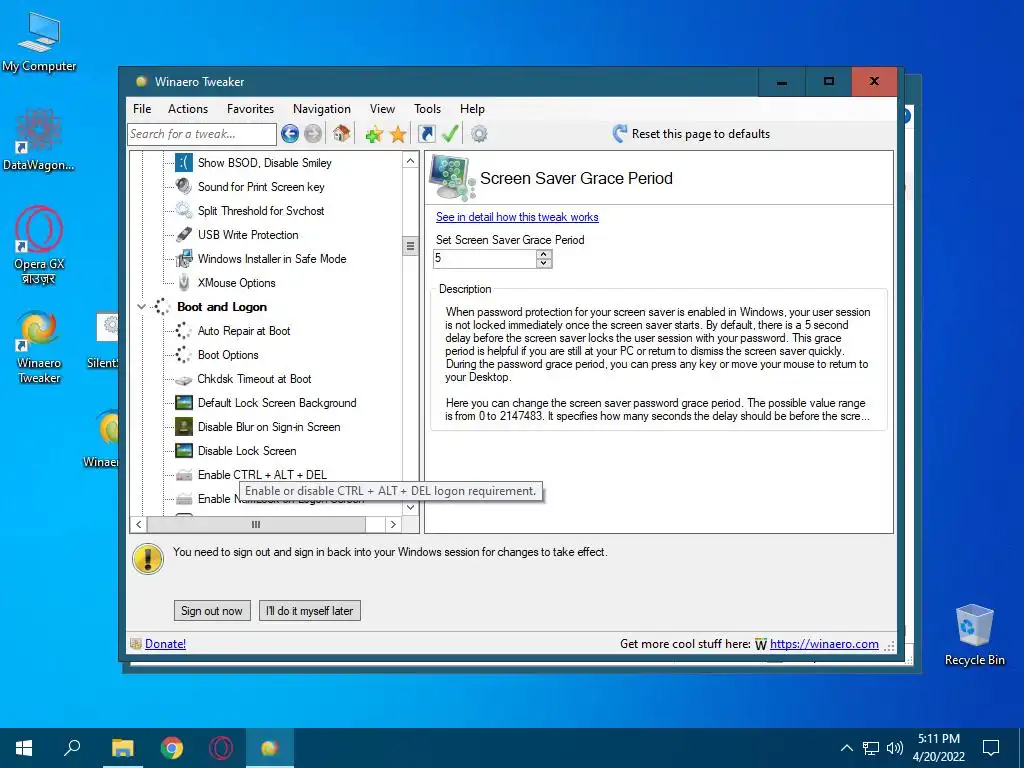Click the USB Write Protection icon
The height and width of the screenshot is (768, 1024).
184,234
